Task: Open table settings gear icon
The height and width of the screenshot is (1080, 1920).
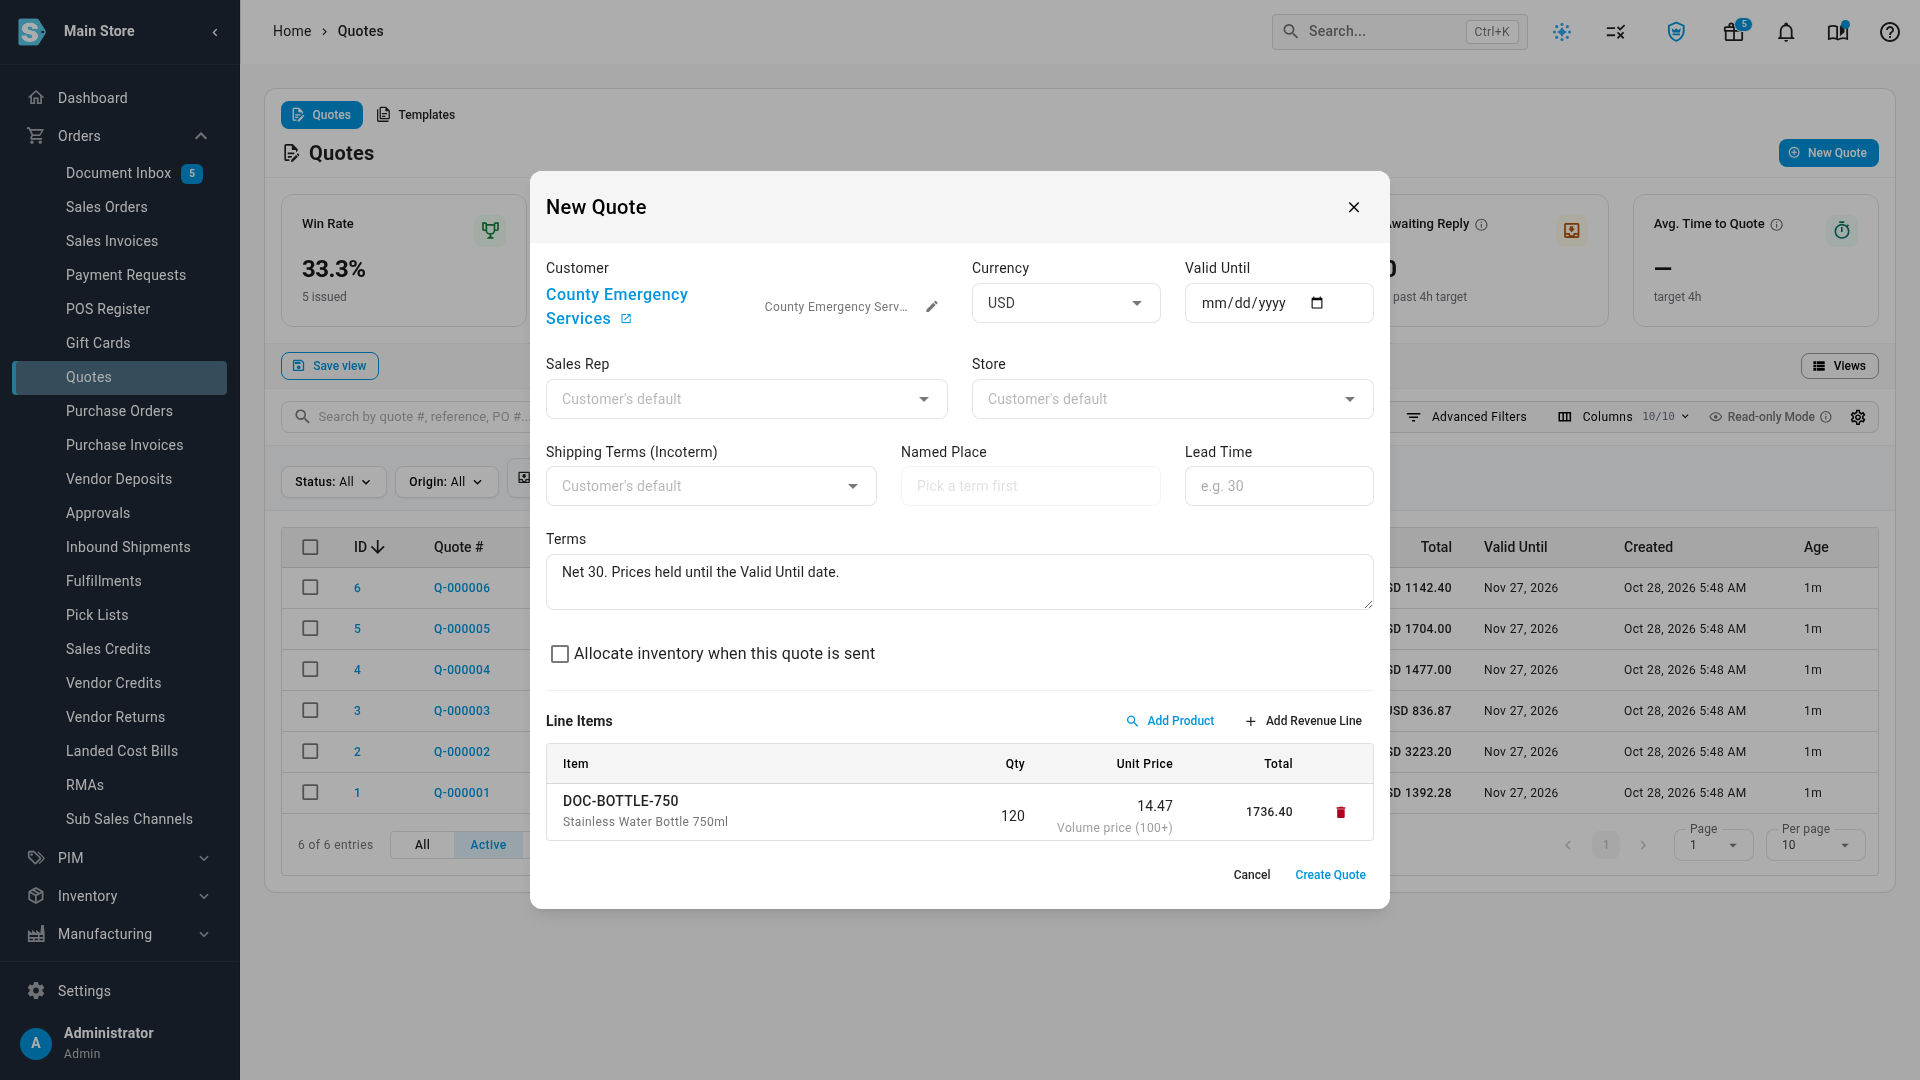Action: coord(1858,417)
